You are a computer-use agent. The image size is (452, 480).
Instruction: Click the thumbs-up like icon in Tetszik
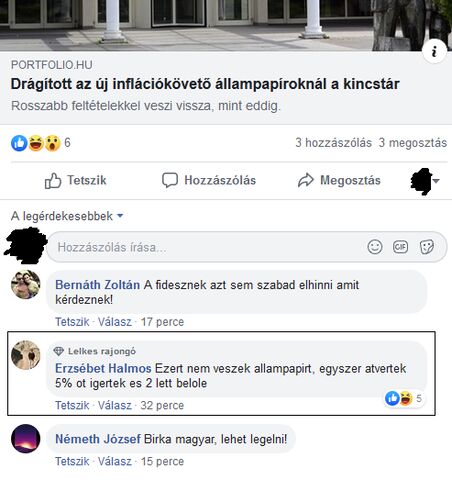click(x=53, y=180)
